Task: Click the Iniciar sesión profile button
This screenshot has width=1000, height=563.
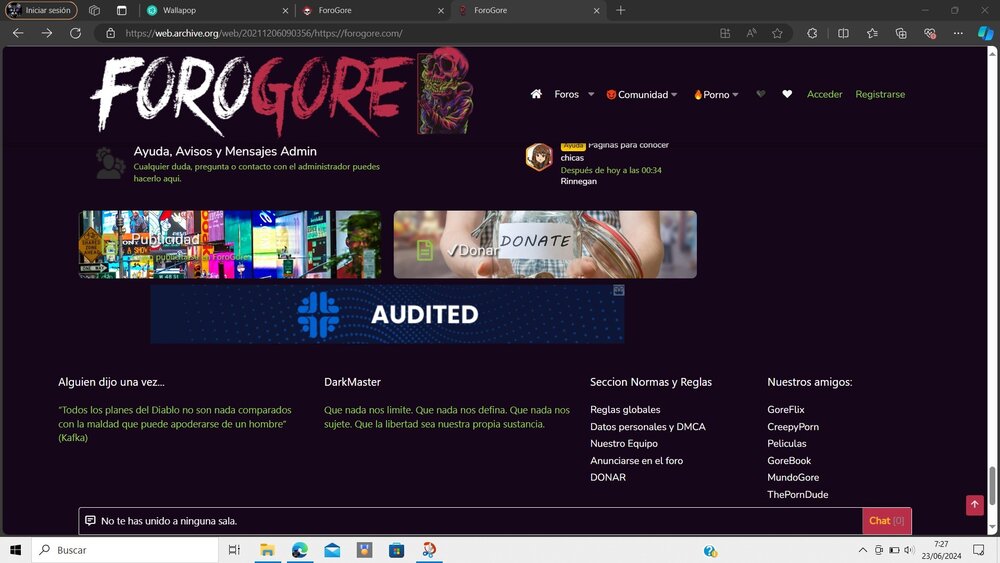Action: (41, 10)
